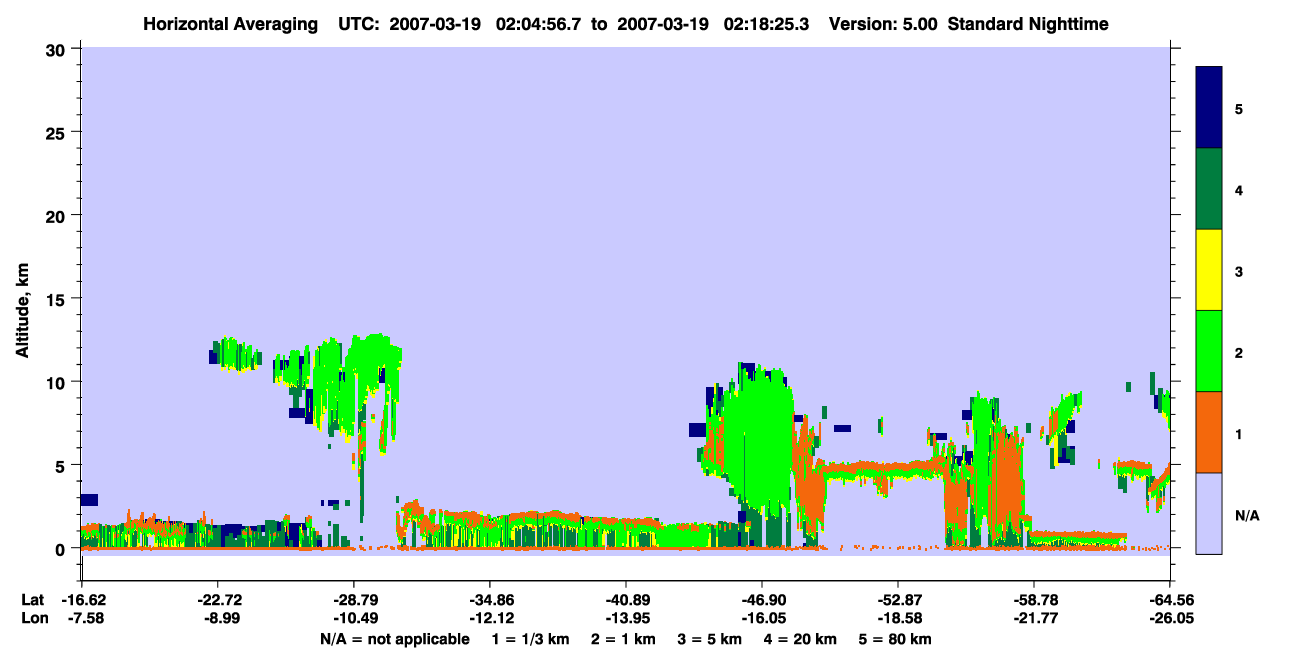The width and height of the screenshot is (1300, 667).
Task: Click the start time '02:04:56.7' in title
Action: [x=540, y=24]
